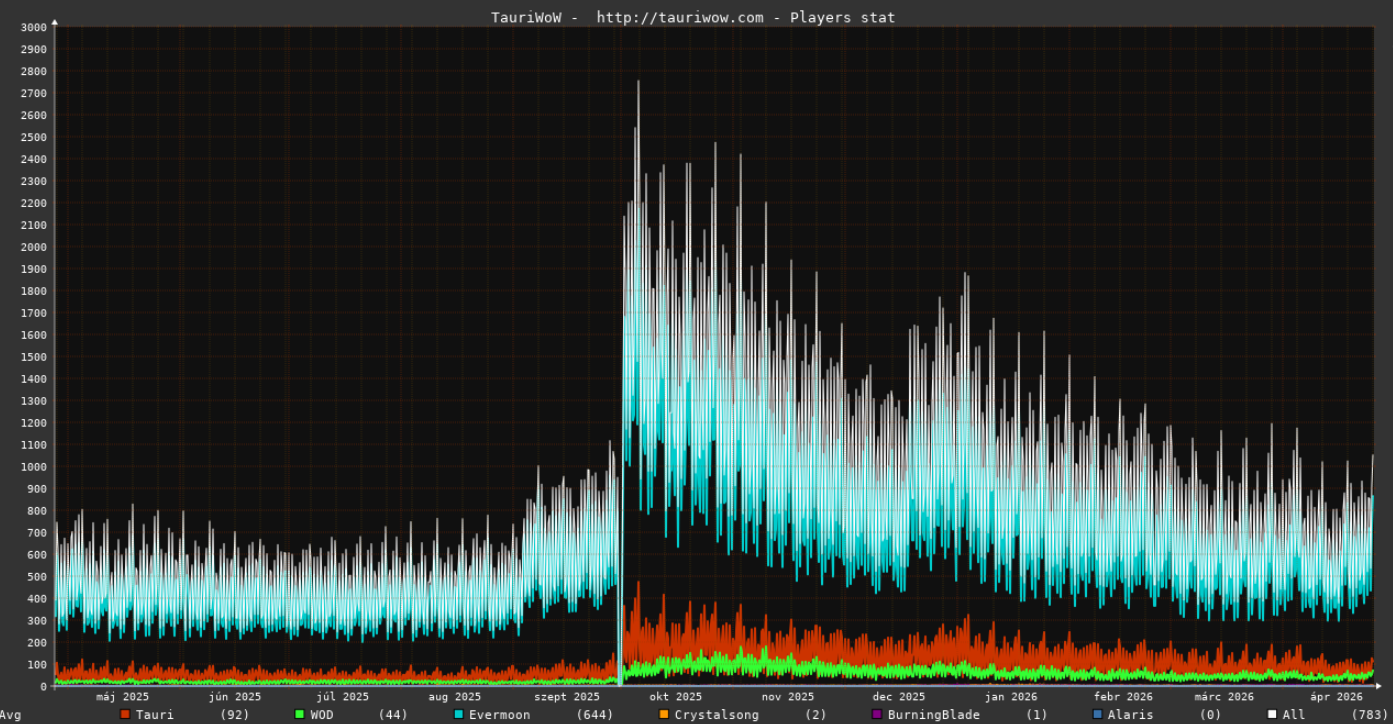1393x724 pixels.
Task: Click the cyan Evermoon legend swatch
Action: pyautogui.click(x=459, y=714)
